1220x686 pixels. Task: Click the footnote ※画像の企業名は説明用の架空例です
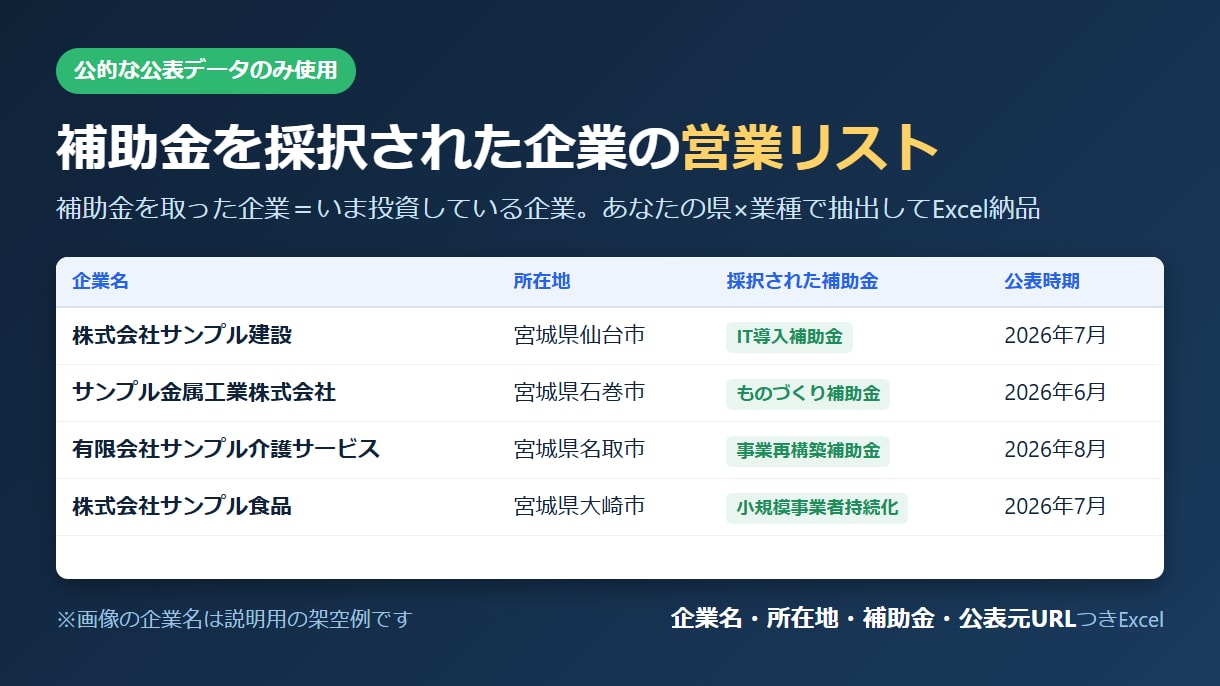click(234, 619)
